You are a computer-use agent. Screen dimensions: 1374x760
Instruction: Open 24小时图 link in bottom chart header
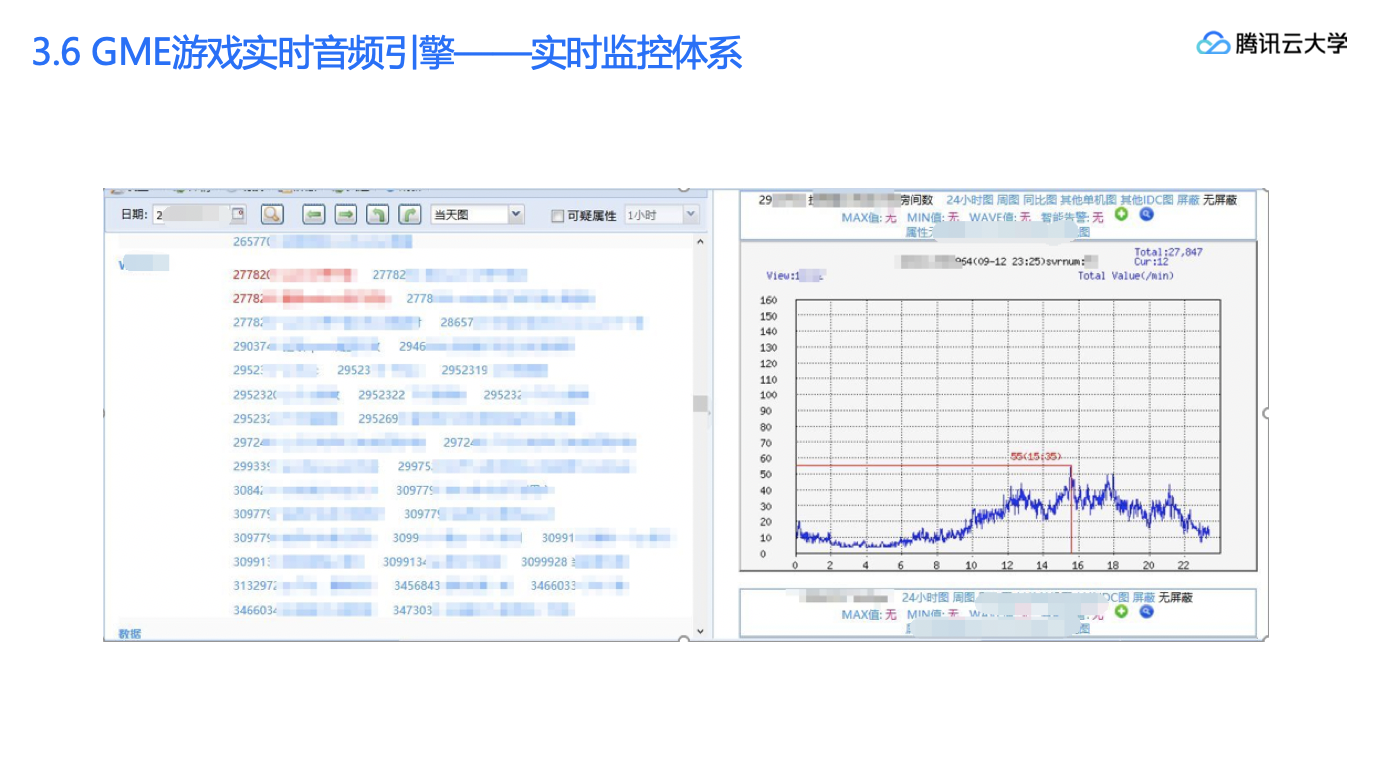tap(926, 597)
